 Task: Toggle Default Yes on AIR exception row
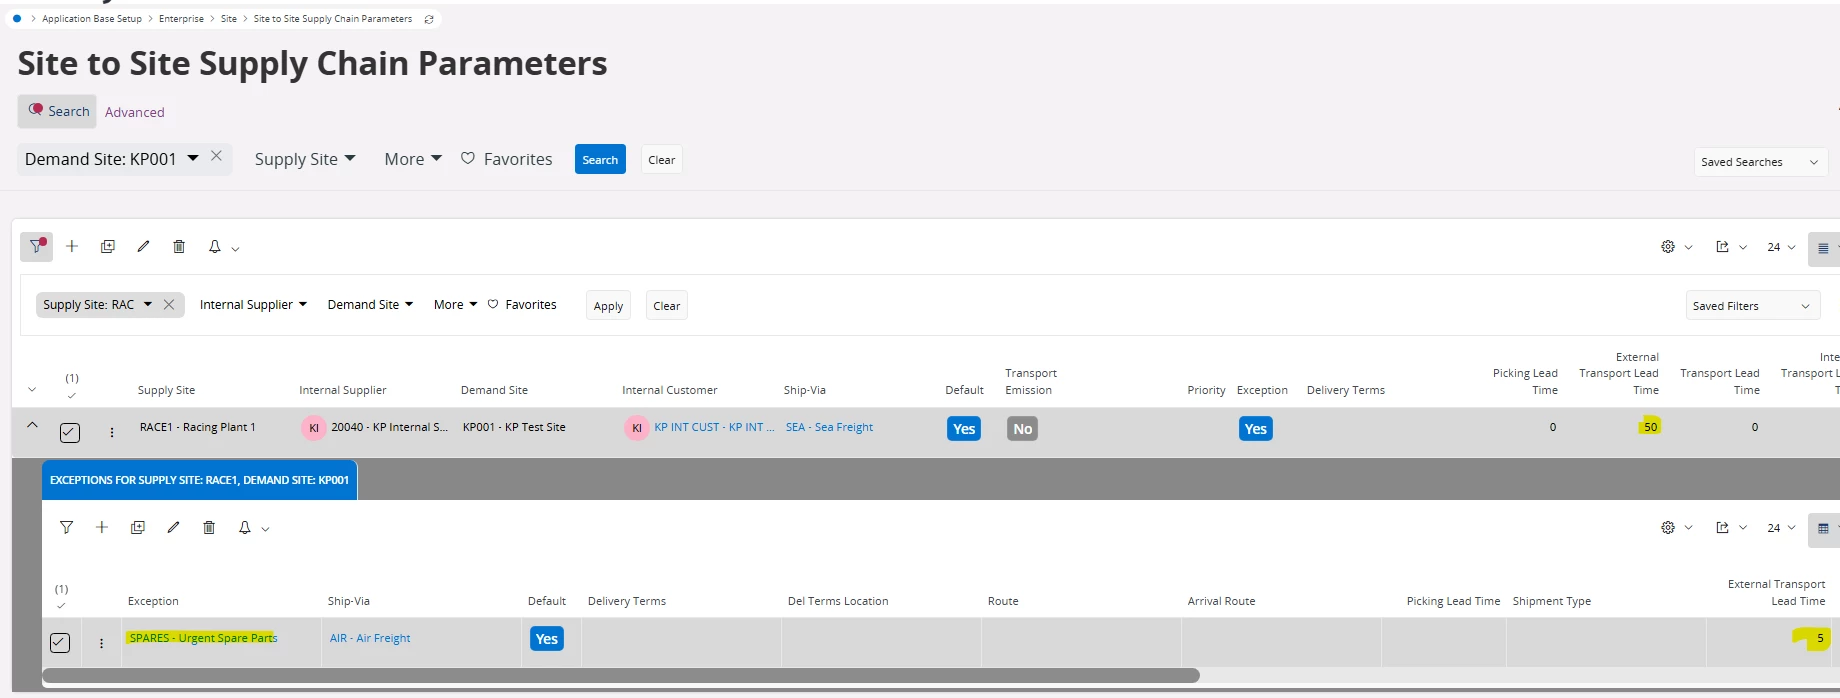pos(546,639)
